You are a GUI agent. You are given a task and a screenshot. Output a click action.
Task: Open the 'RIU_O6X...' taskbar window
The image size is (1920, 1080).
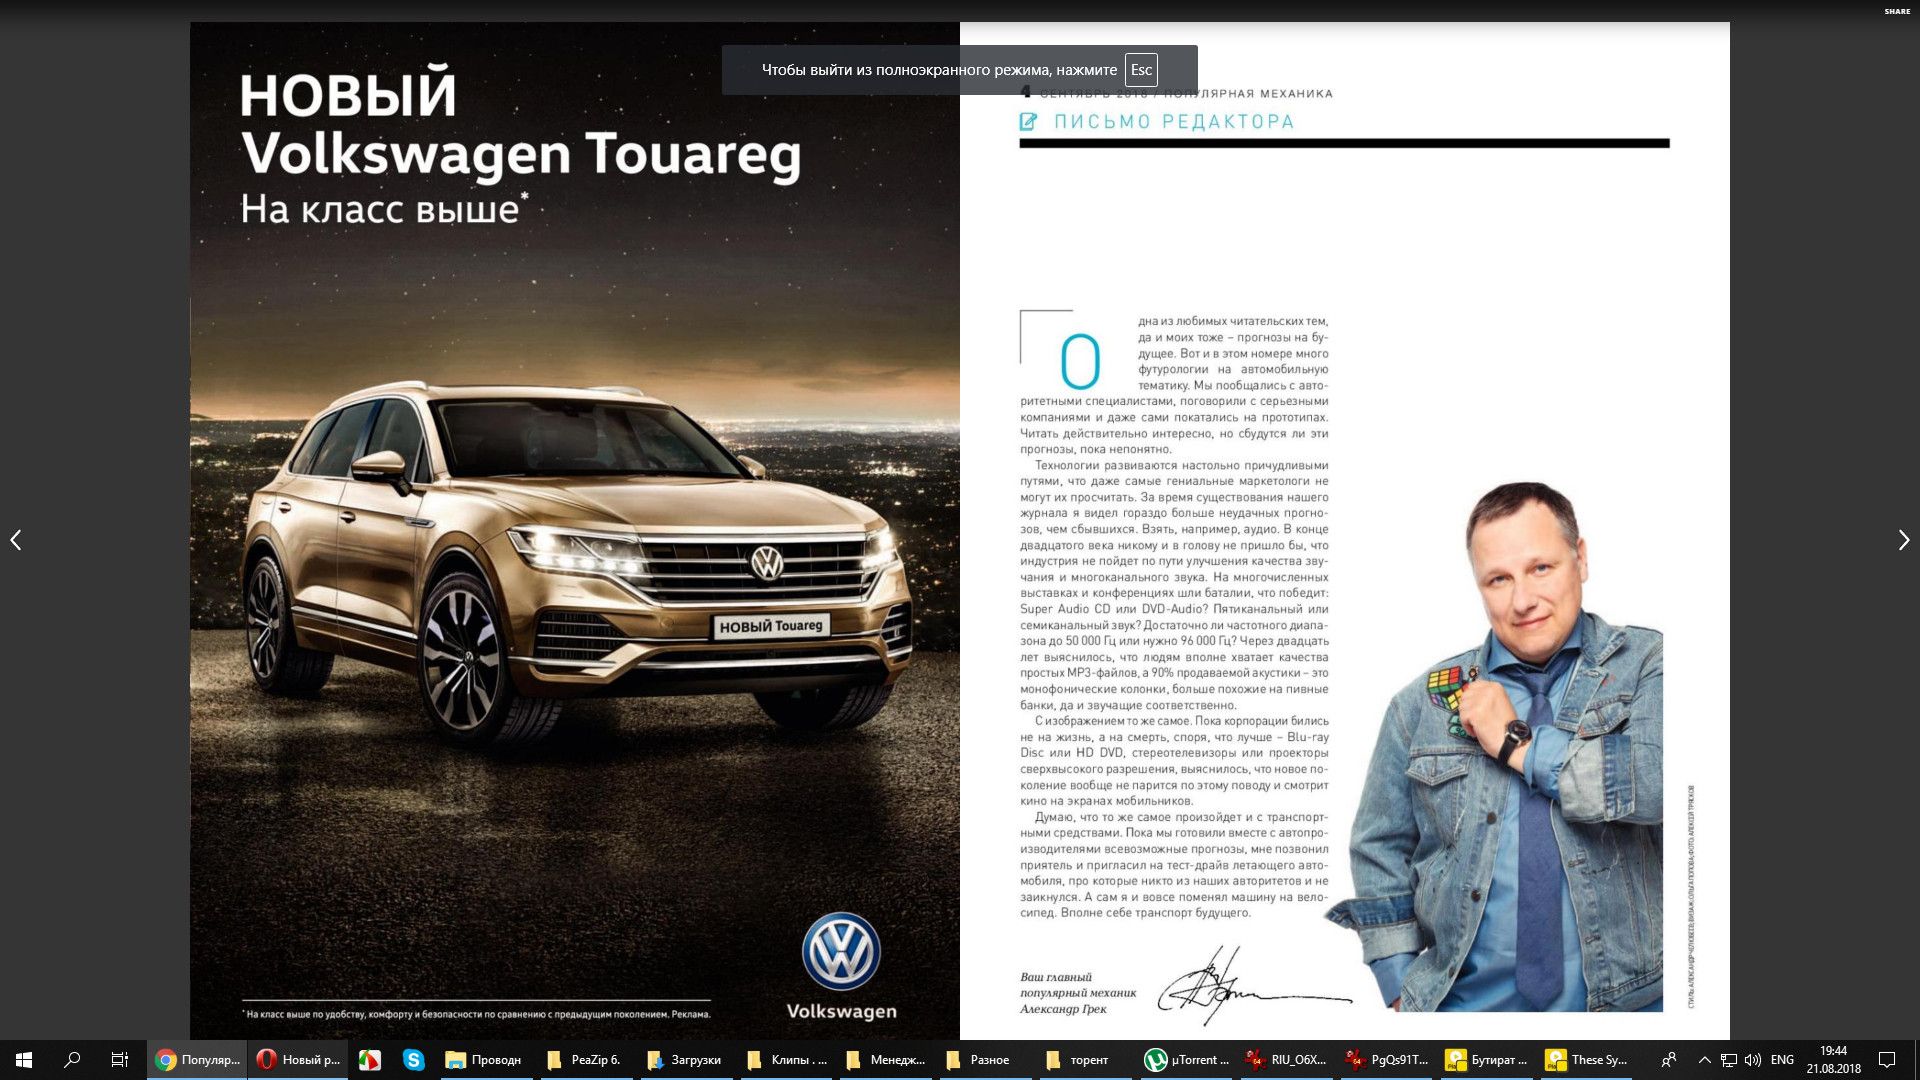[1286, 1060]
